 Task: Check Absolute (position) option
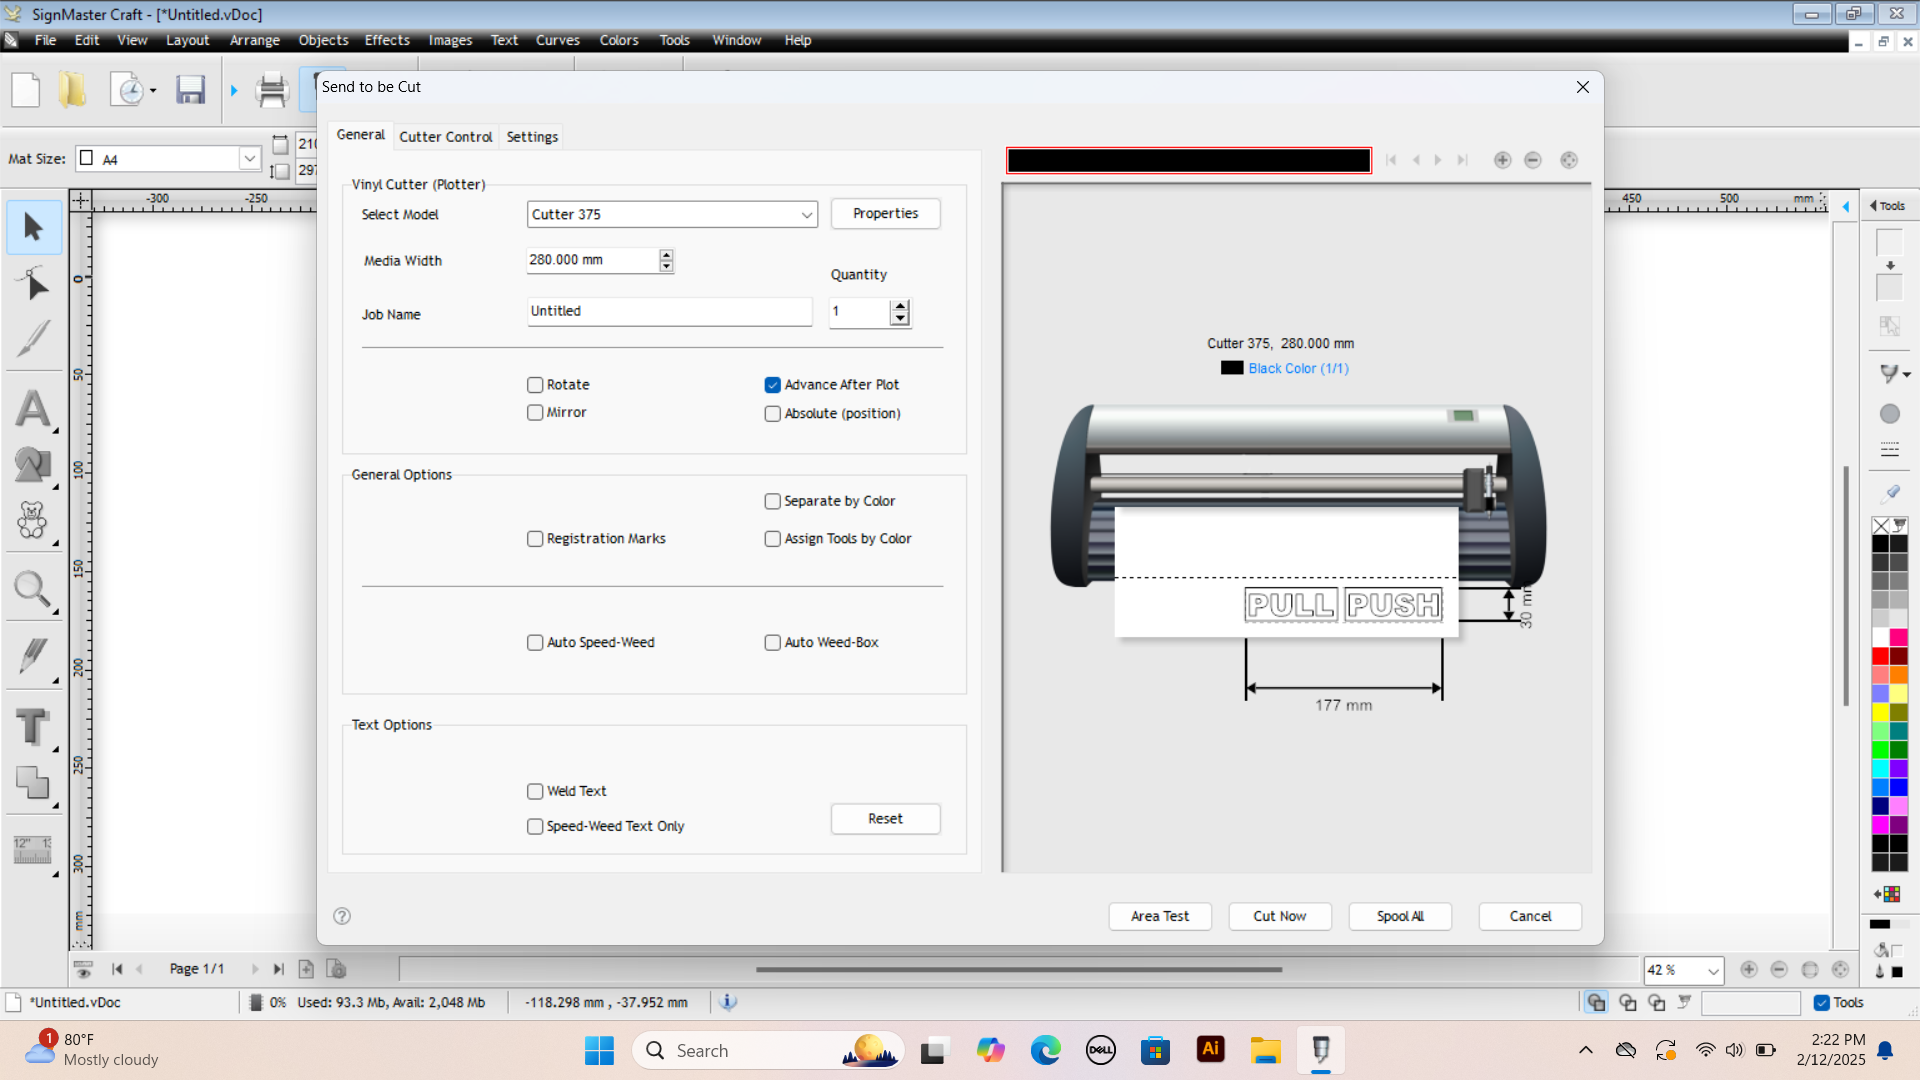point(772,414)
